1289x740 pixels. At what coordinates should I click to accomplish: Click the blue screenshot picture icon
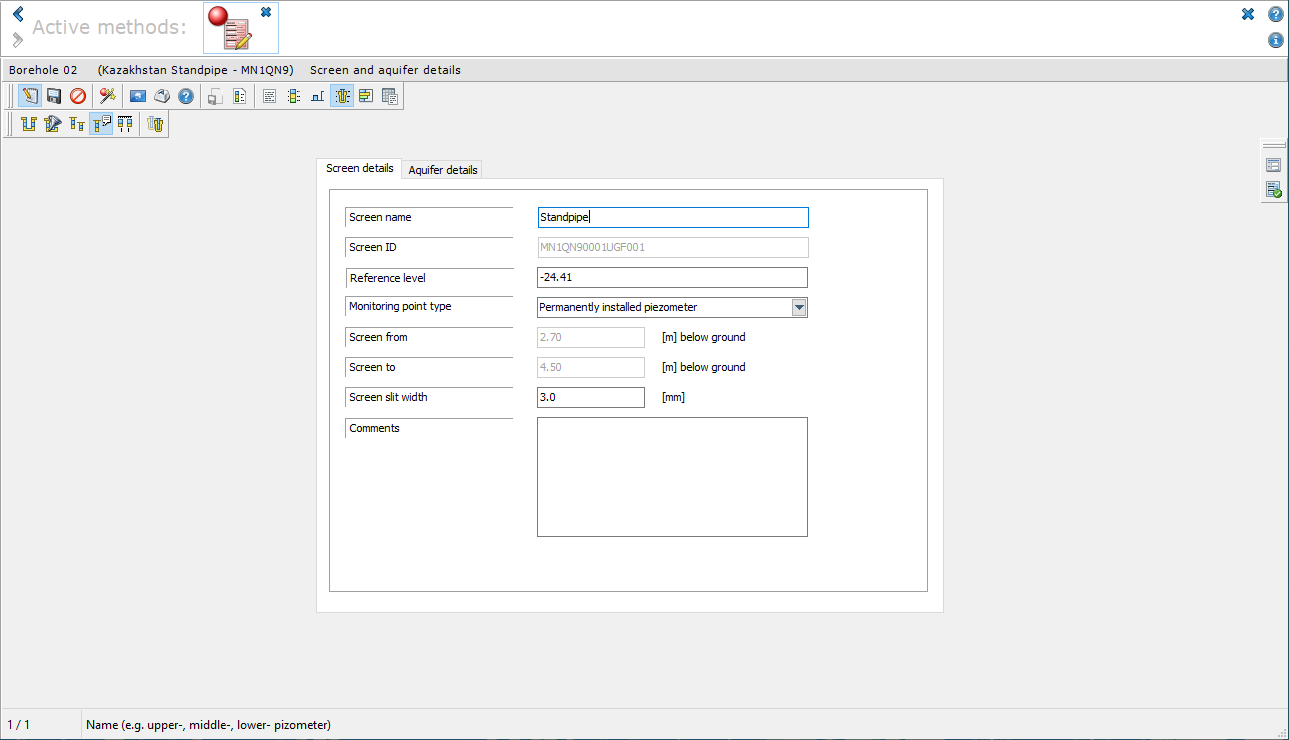(138, 96)
